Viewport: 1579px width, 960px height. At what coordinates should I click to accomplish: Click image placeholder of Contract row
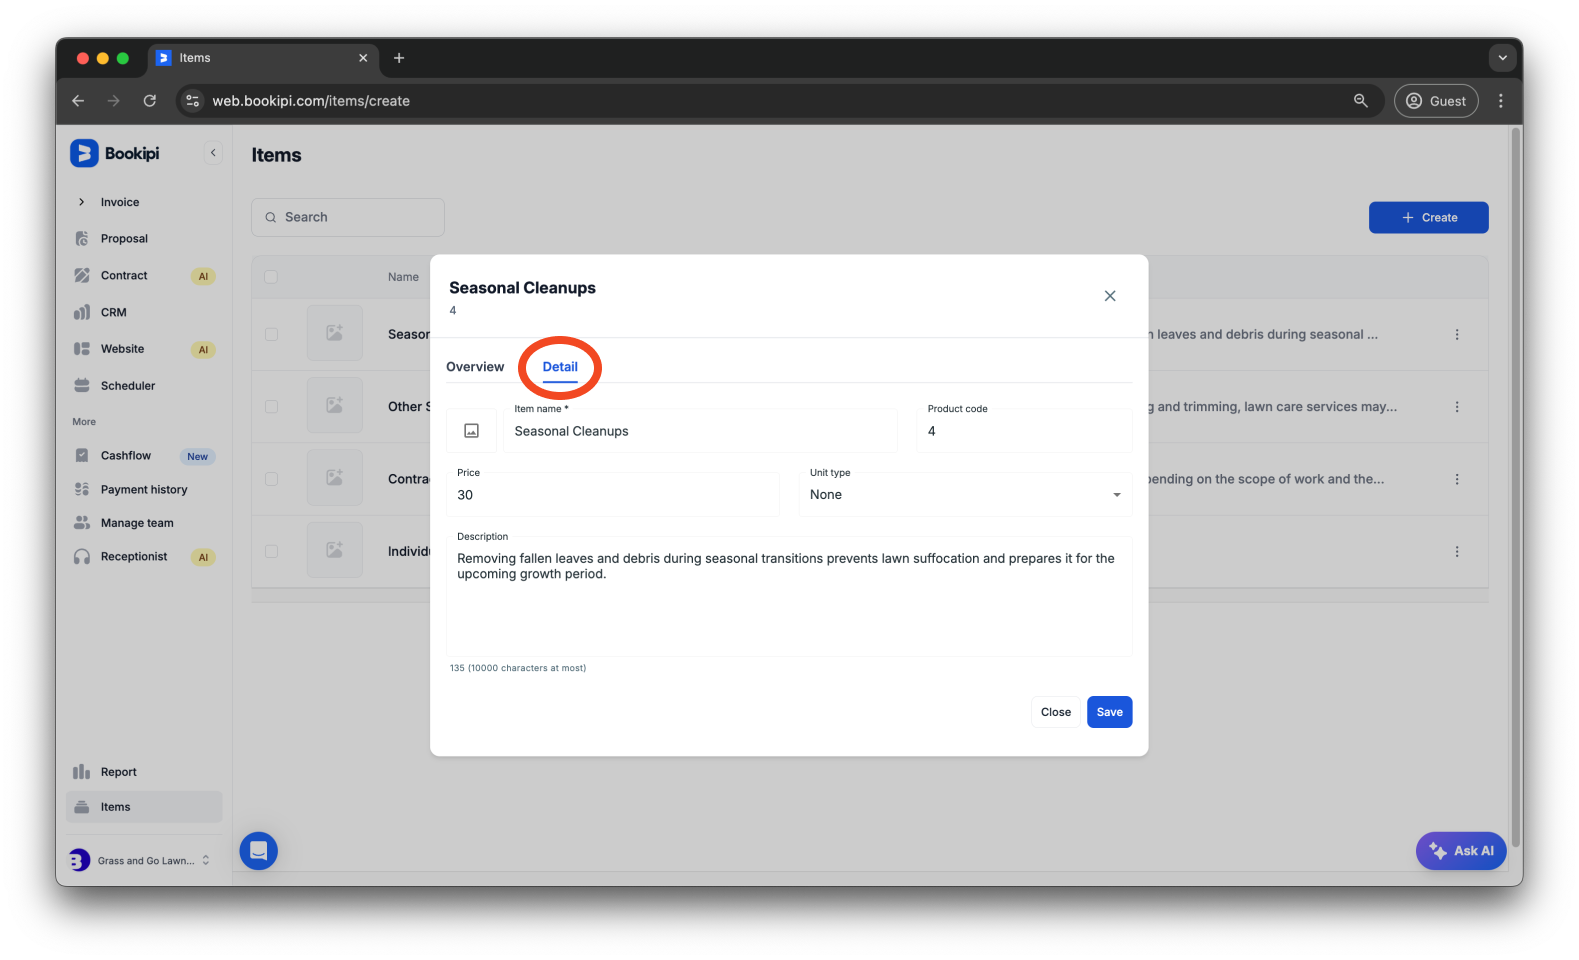point(335,478)
